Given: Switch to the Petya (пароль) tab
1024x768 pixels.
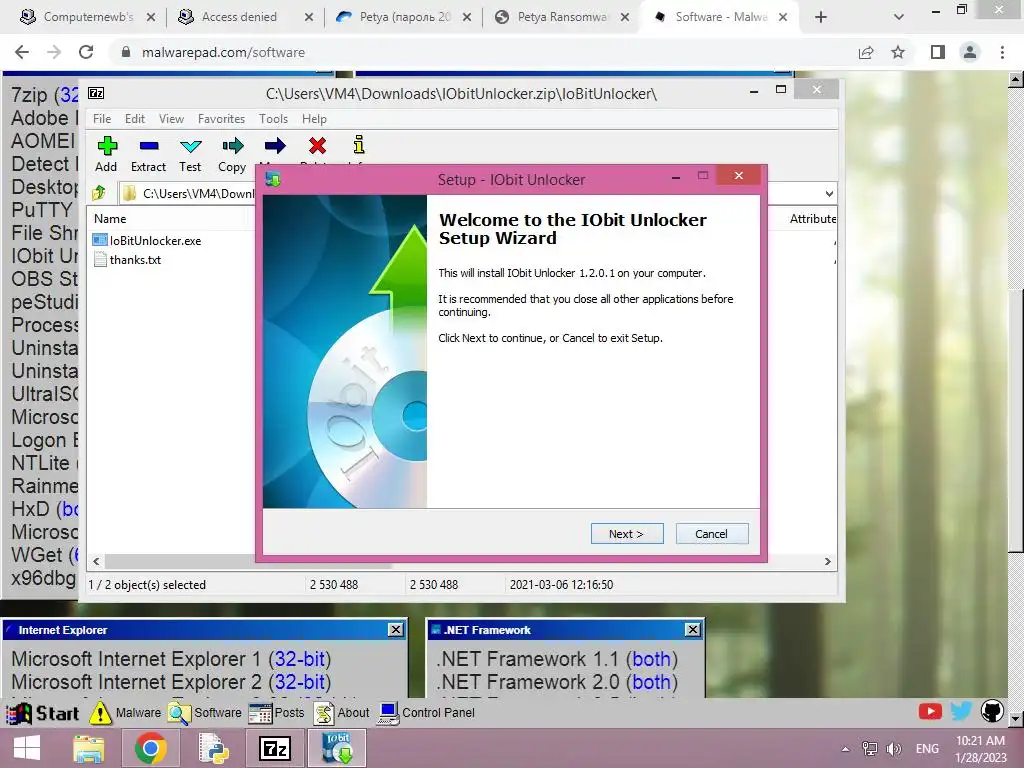Looking at the screenshot, I should (x=402, y=17).
